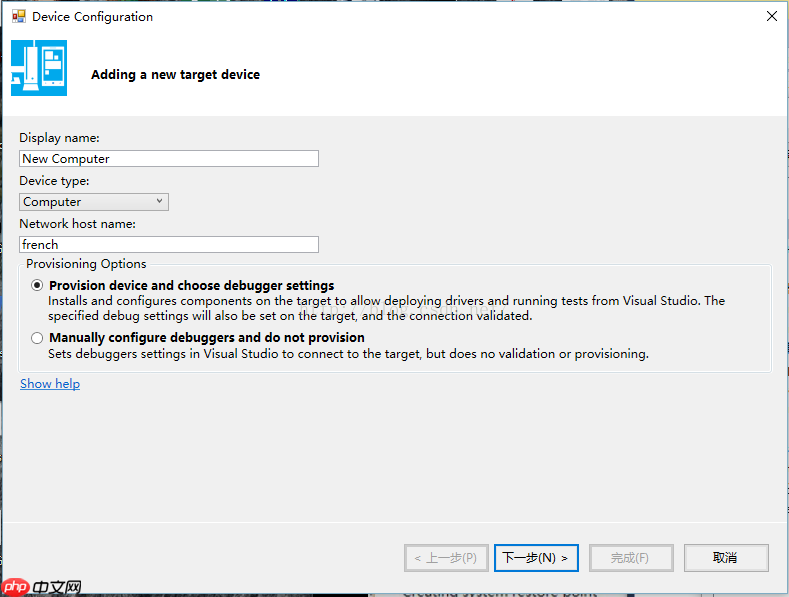Click the php logo watermark
This screenshot has width=789, height=597.
coord(16,587)
